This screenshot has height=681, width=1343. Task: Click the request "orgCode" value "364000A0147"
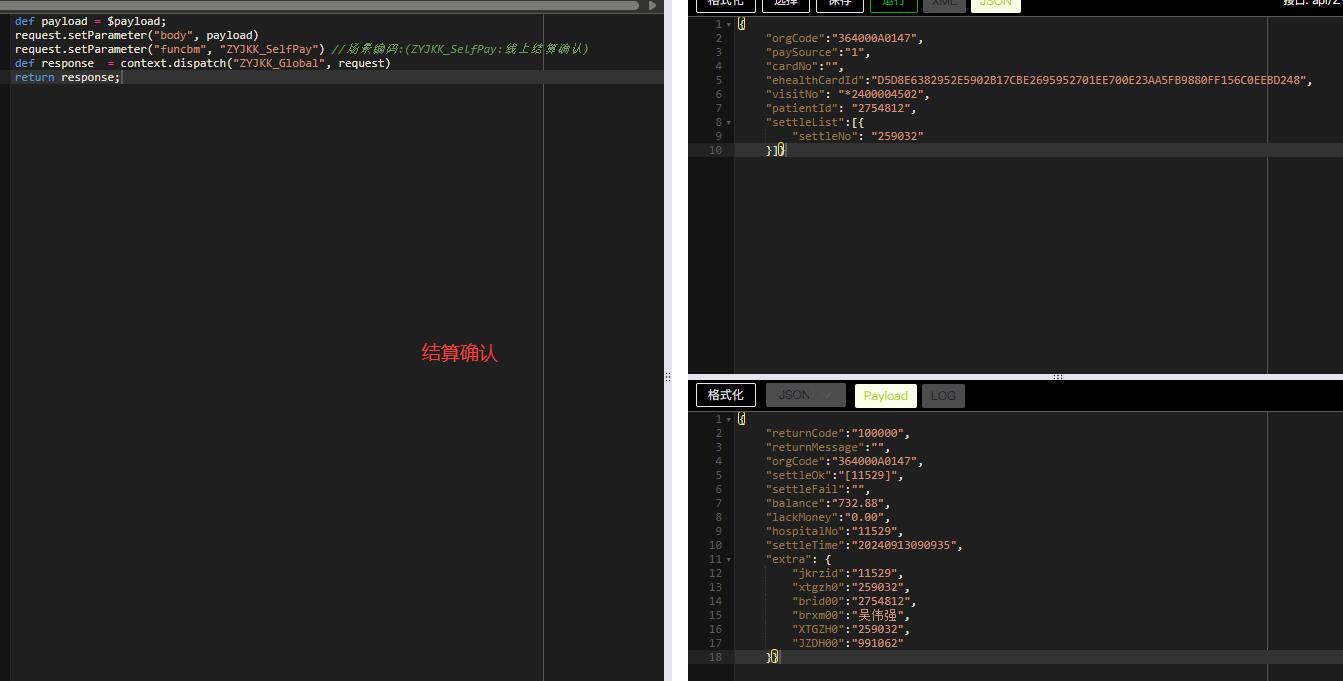point(874,38)
